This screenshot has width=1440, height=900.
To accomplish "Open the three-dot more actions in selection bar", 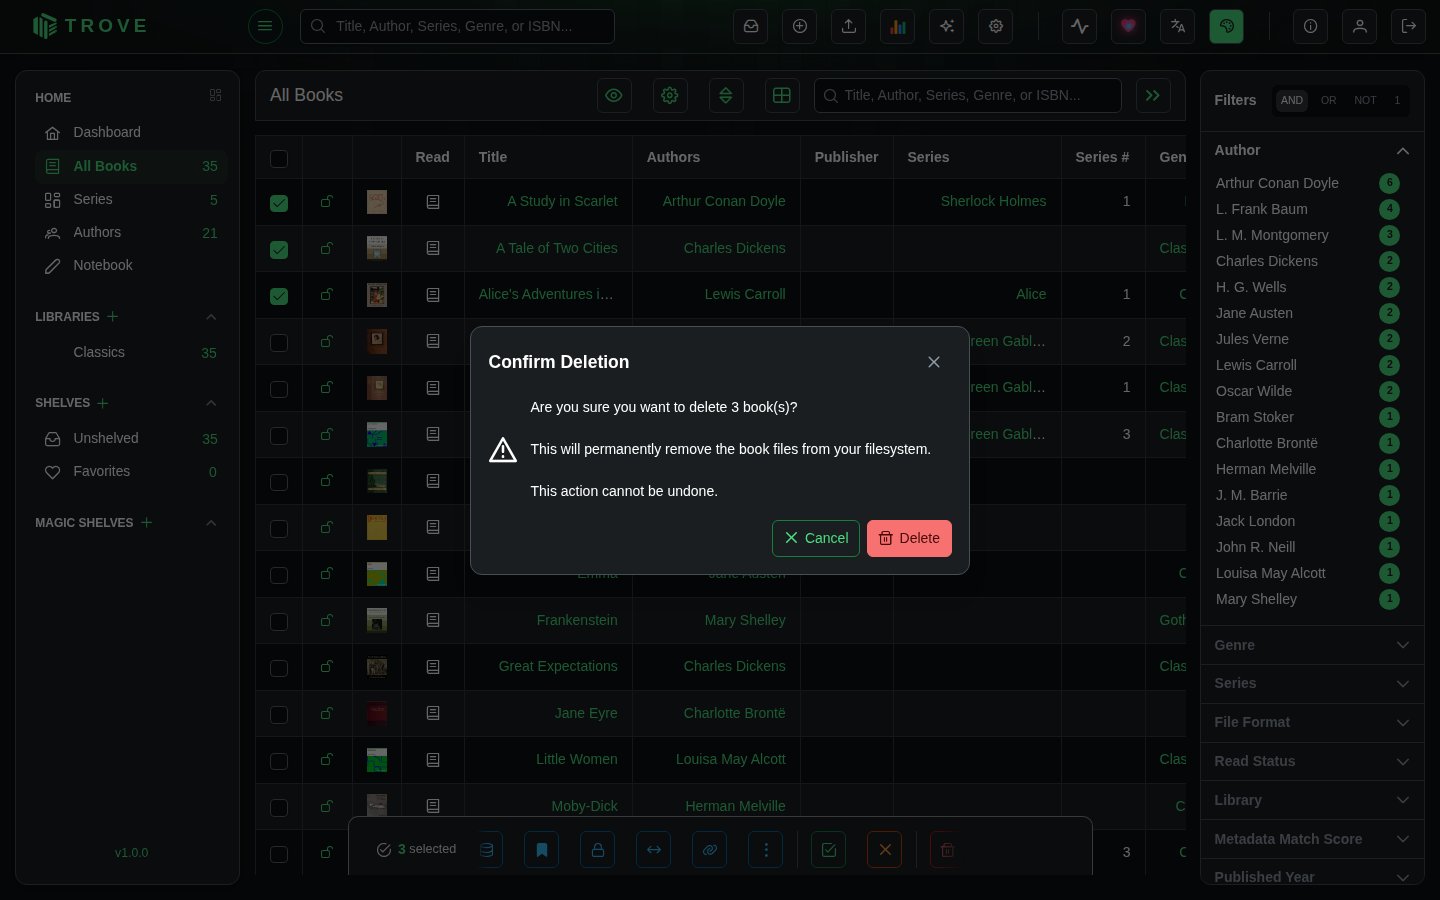I will click(766, 850).
